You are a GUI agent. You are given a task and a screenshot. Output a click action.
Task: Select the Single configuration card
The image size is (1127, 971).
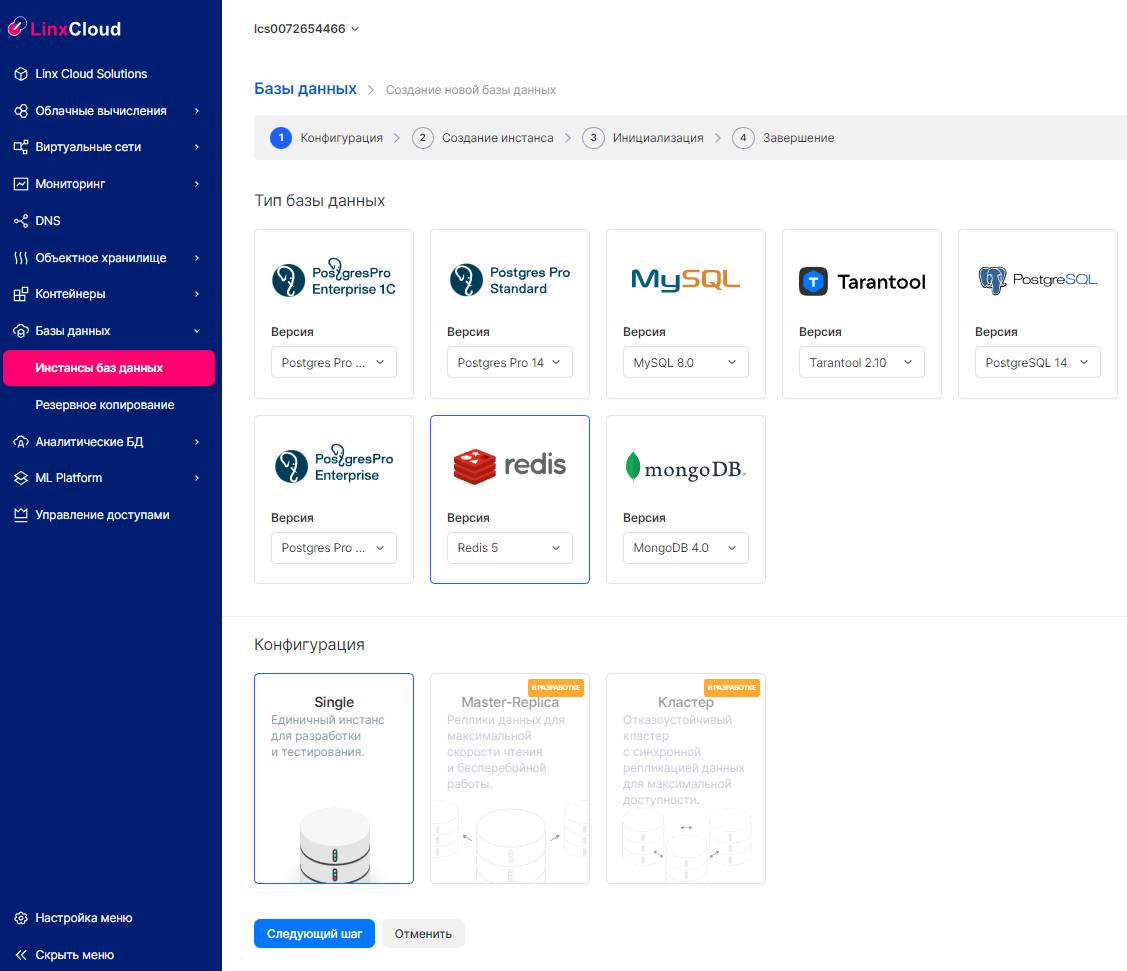coord(334,778)
